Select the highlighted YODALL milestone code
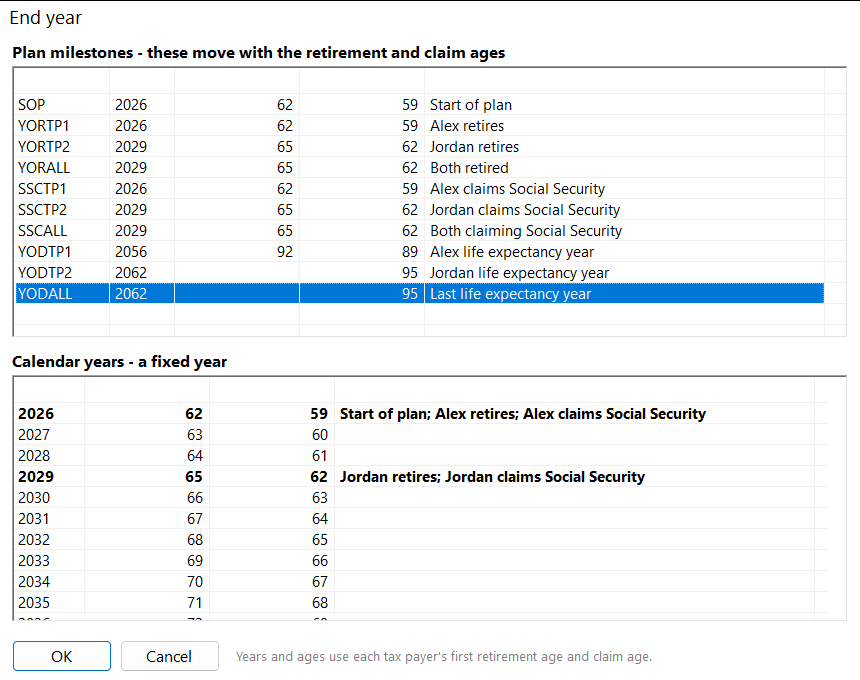Screen dimensions: 860x680 click(45, 293)
